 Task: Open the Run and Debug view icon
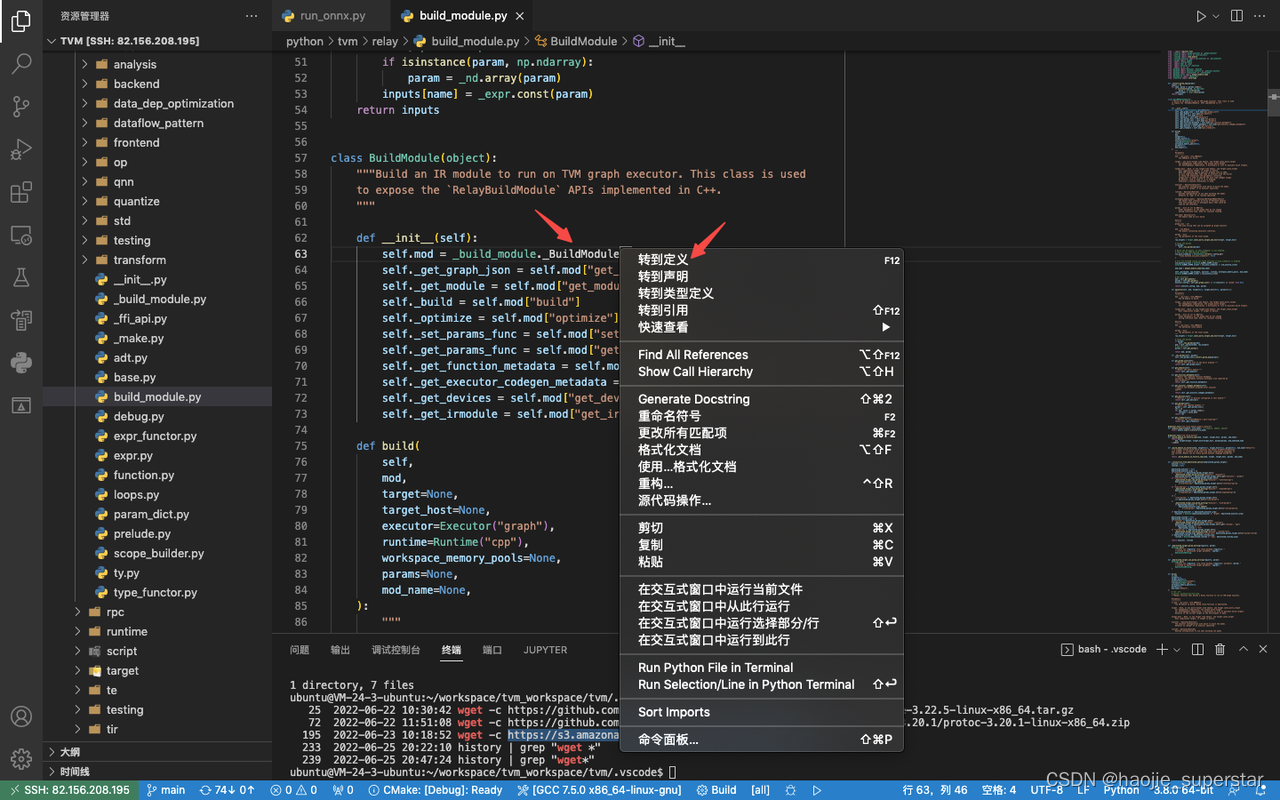coord(21,149)
